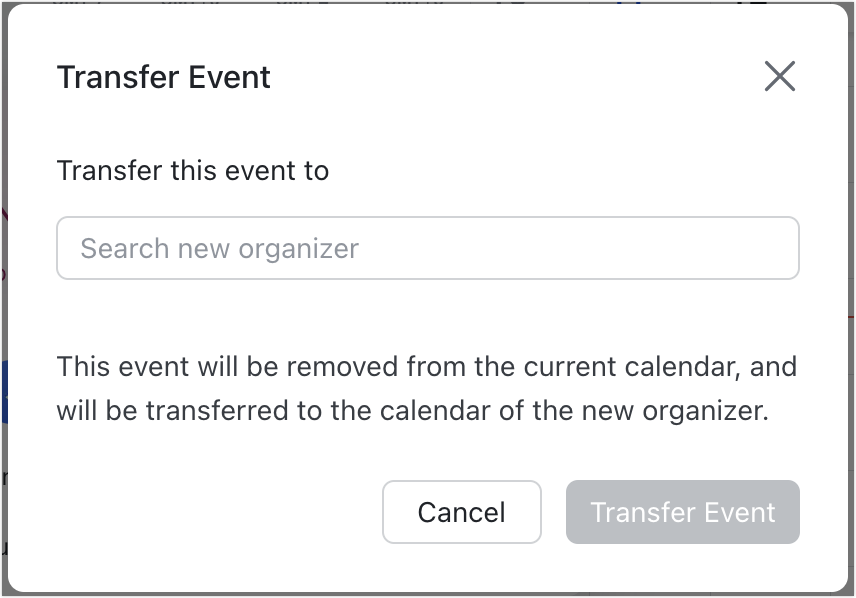Click the empty area below the search field

point(428,310)
